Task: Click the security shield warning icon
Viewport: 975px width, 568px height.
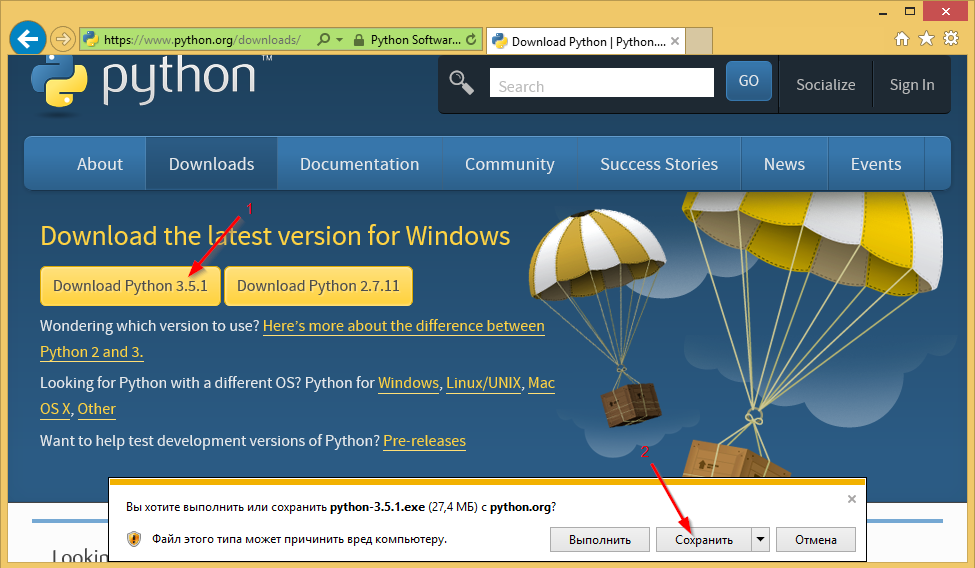Action: point(134,539)
